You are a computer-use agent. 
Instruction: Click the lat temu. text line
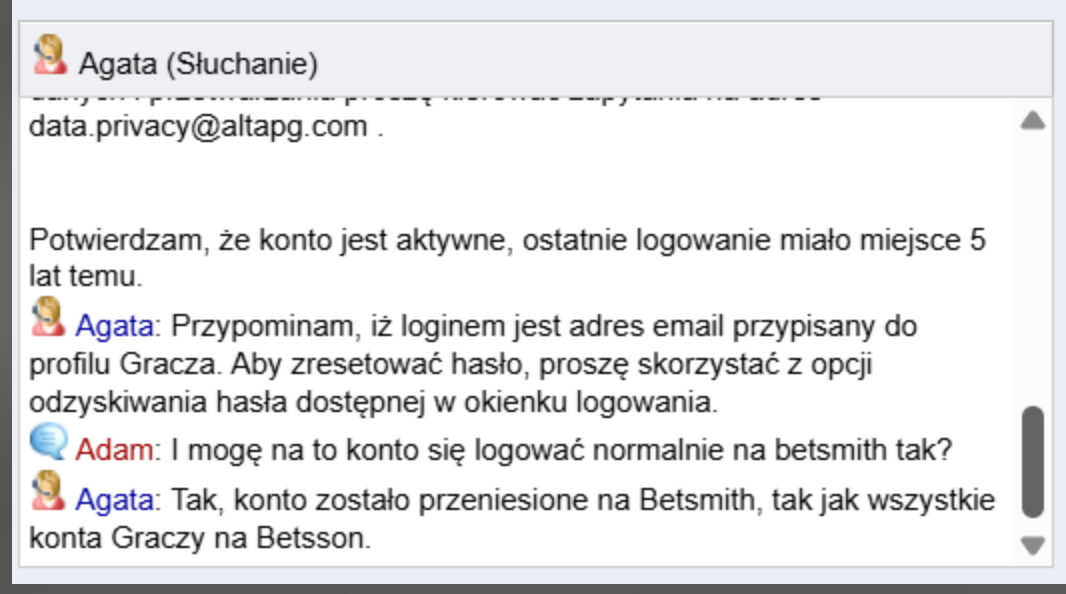[86, 277]
